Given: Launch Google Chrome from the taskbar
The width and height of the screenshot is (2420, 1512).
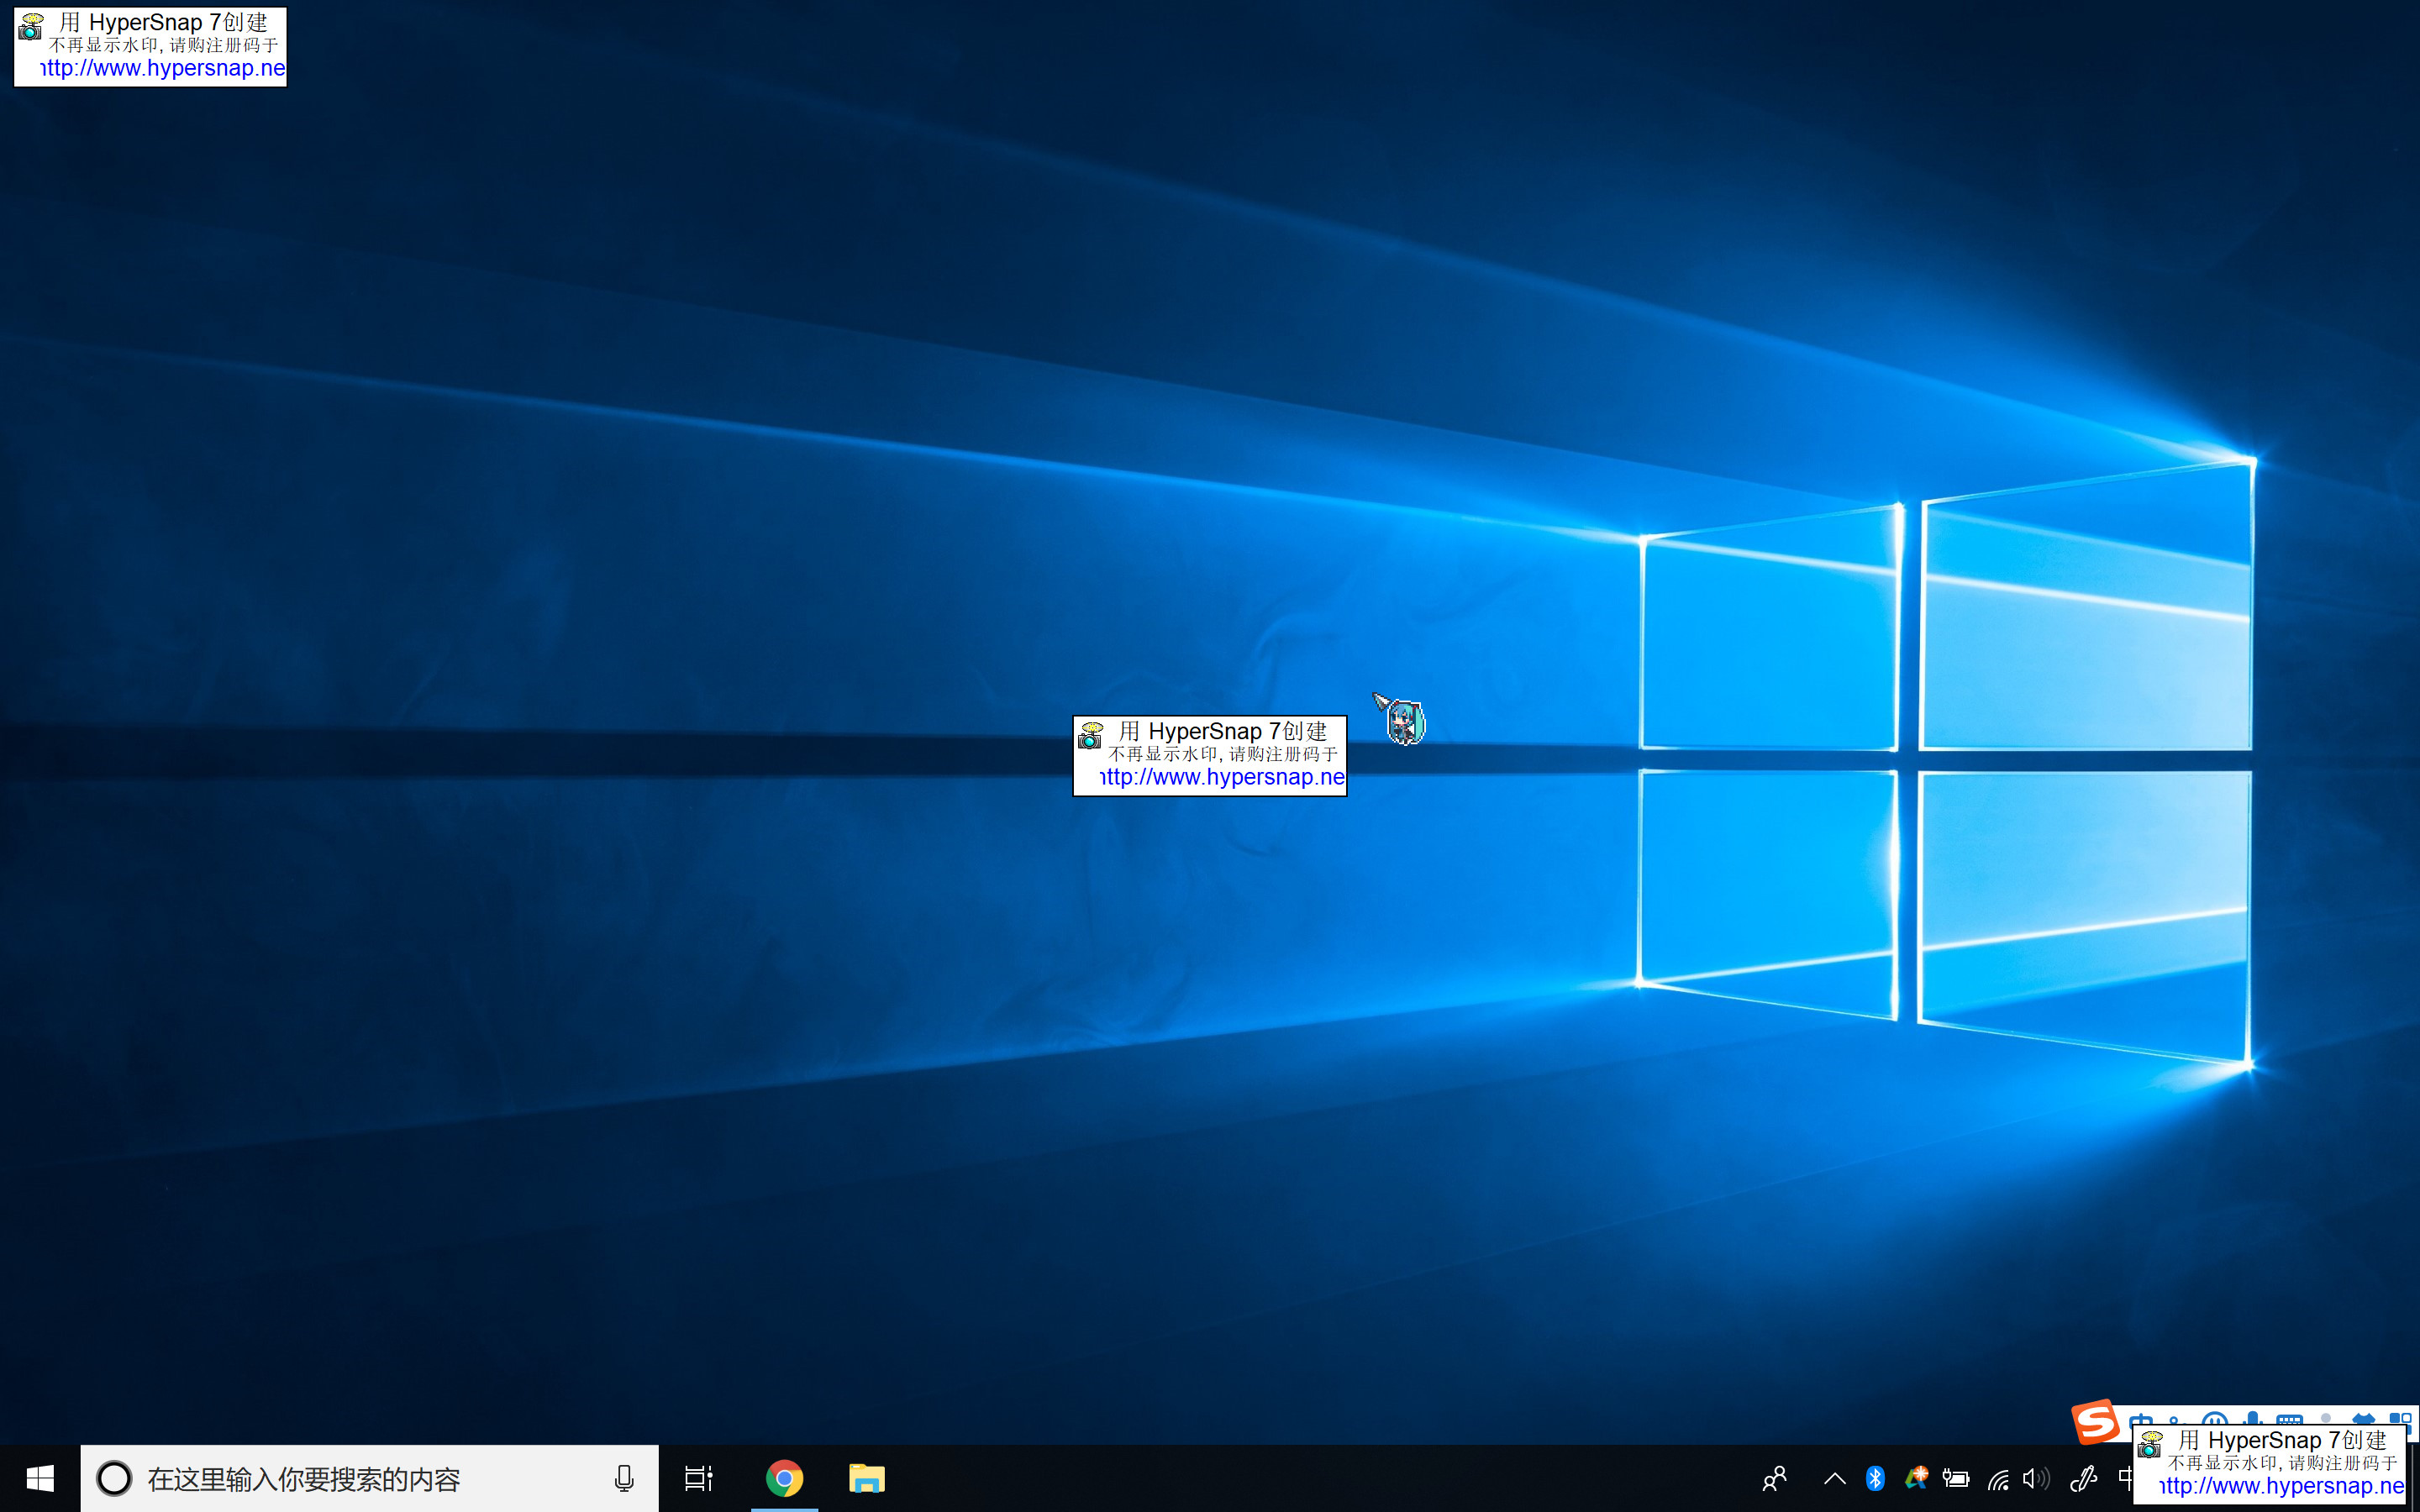Looking at the screenshot, I should click(x=785, y=1478).
